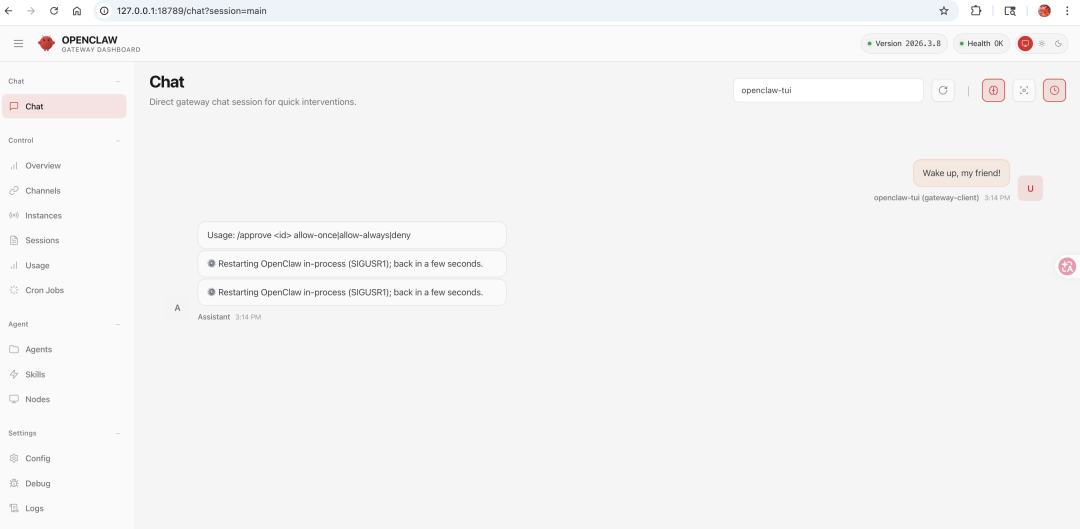Click openclaw-tui (gateway-client) sender label
Viewport: 1080px width, 529px height.
926,198
